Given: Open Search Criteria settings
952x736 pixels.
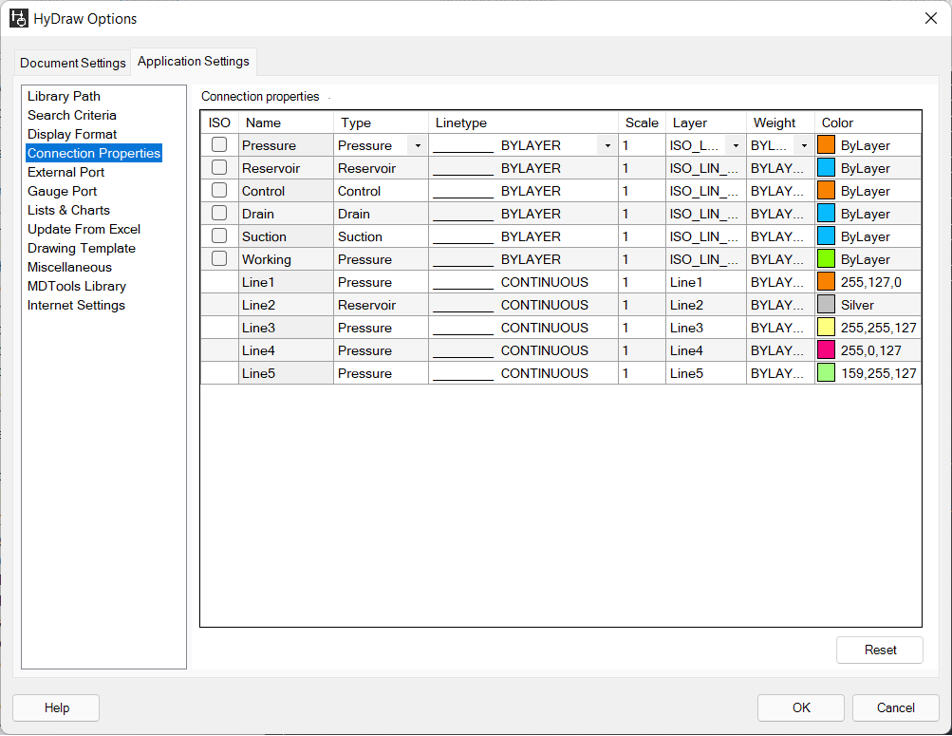Looking at the screenshot, I should tap(72, 115).
